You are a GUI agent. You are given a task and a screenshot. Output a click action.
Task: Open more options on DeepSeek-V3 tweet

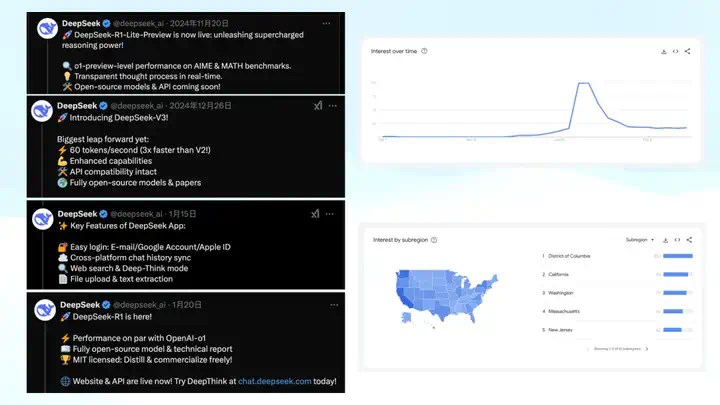(332, 106)
